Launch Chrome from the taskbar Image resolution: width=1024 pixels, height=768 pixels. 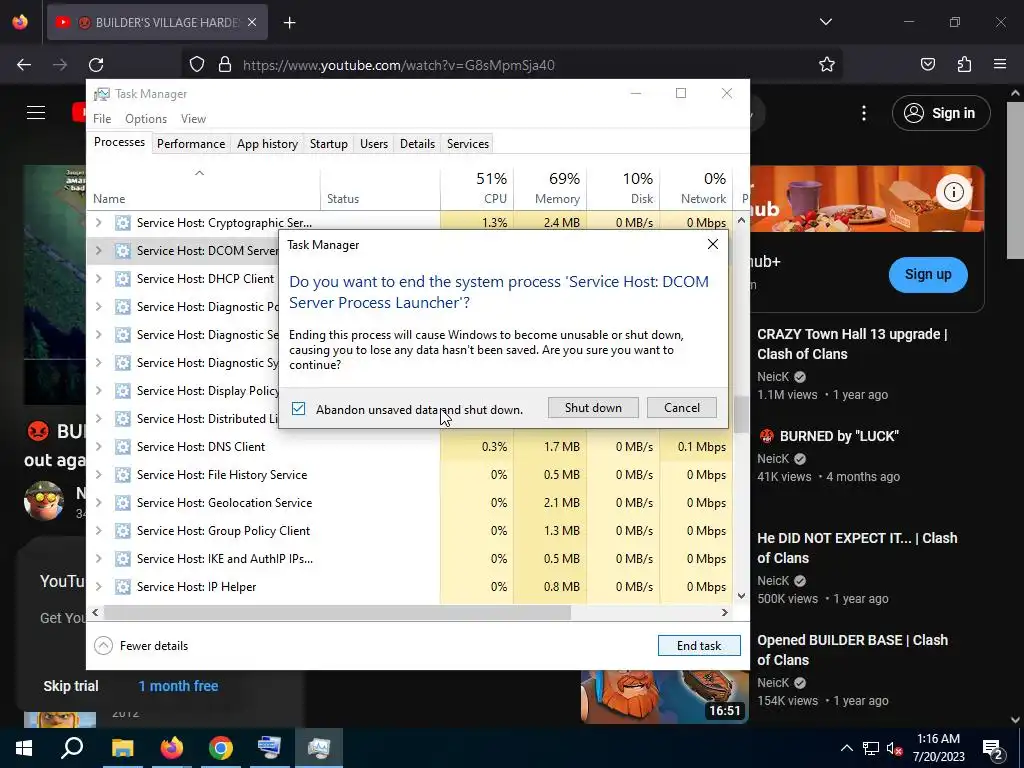(x=221, y=748)
